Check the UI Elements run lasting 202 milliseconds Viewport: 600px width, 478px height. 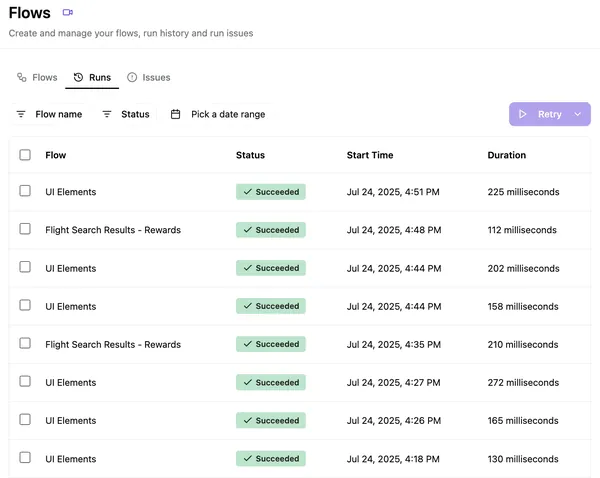pyautogui.click(x=25, y=267)
